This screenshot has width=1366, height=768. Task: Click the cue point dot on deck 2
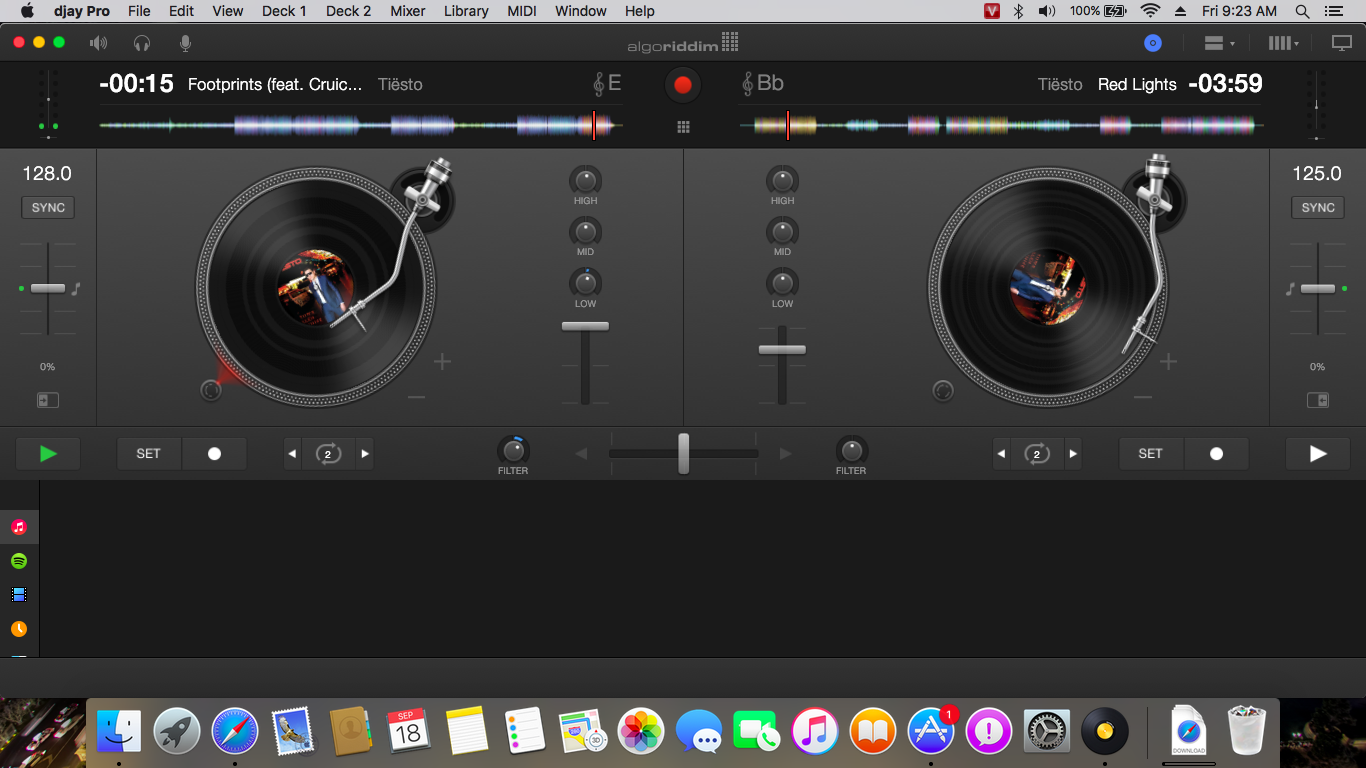(1216, 453)
